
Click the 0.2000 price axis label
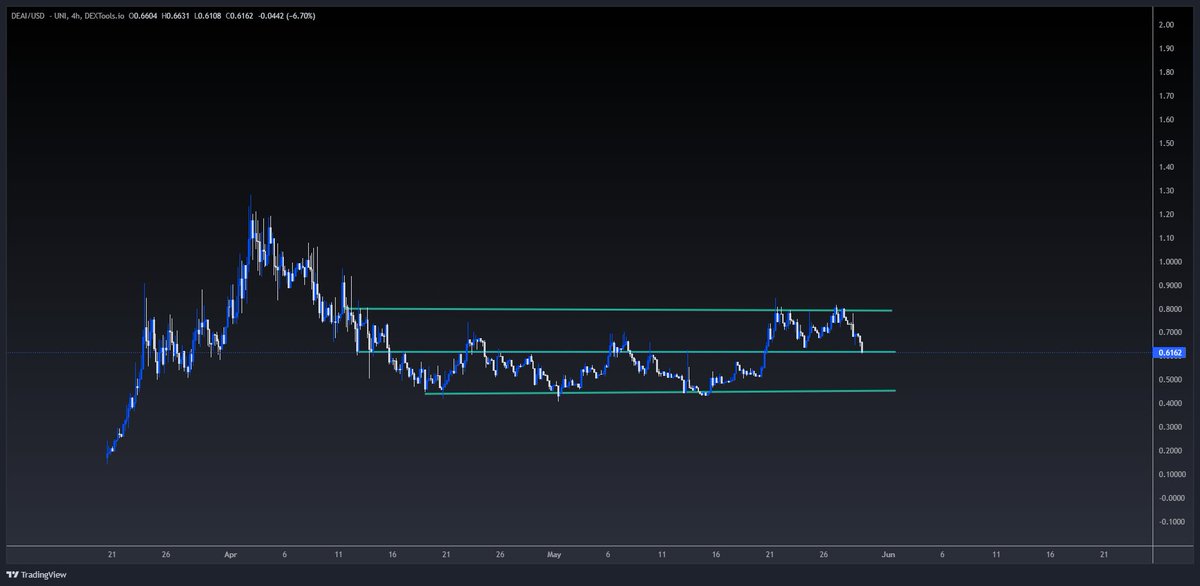1169,451
